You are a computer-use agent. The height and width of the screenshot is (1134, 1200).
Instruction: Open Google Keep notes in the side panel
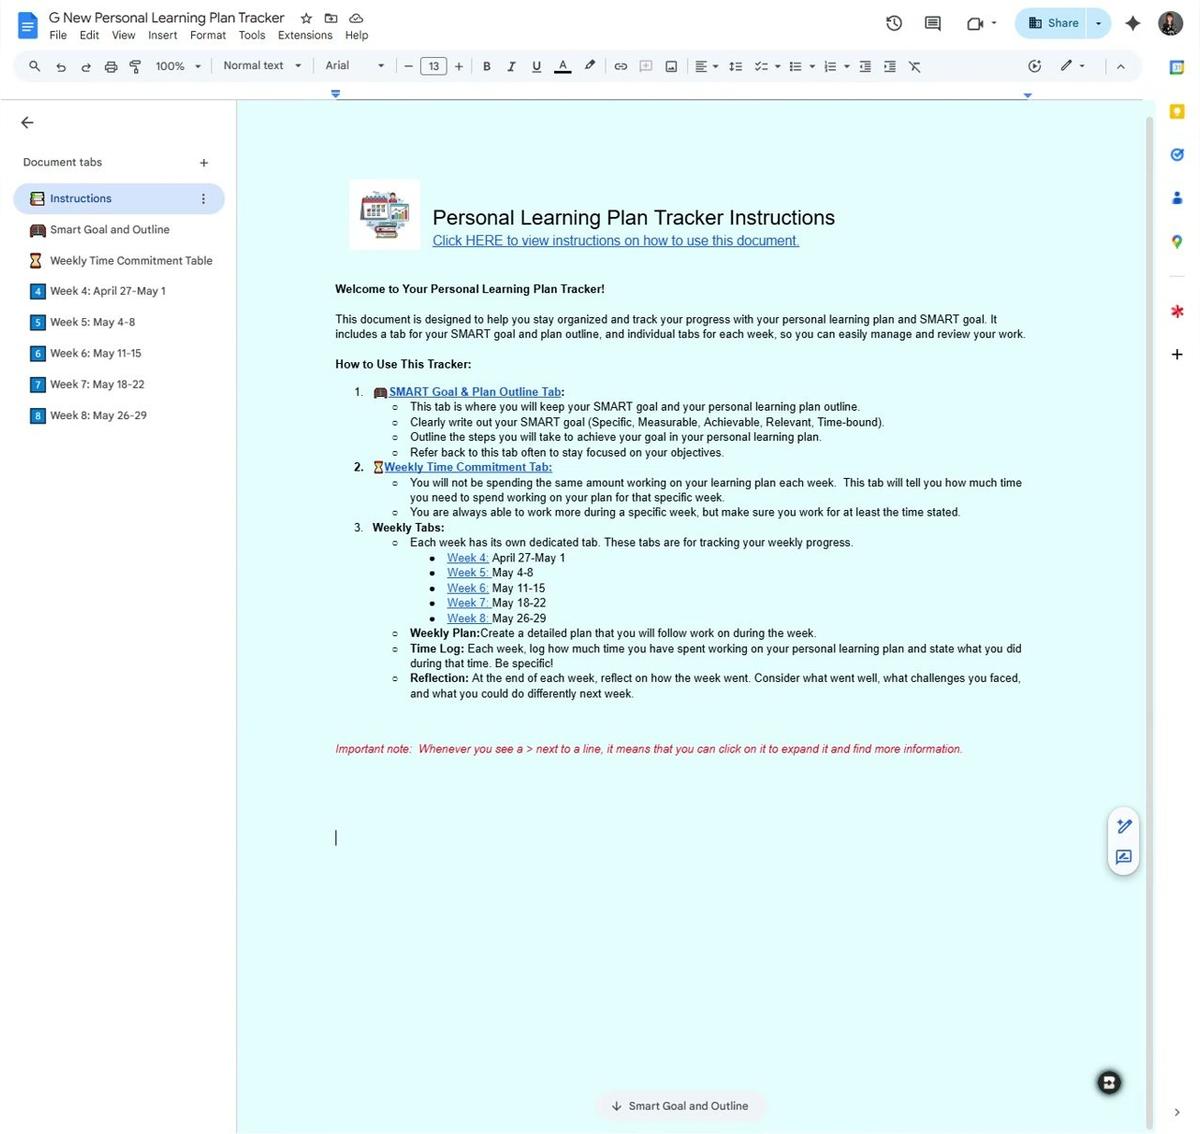(x=1176, y=111)
